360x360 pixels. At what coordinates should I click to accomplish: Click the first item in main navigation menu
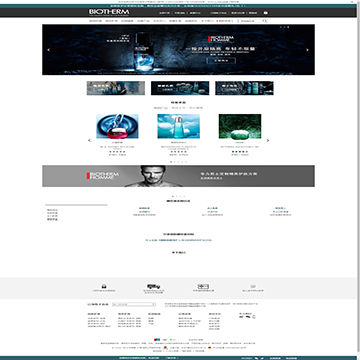tap(95, 21)
